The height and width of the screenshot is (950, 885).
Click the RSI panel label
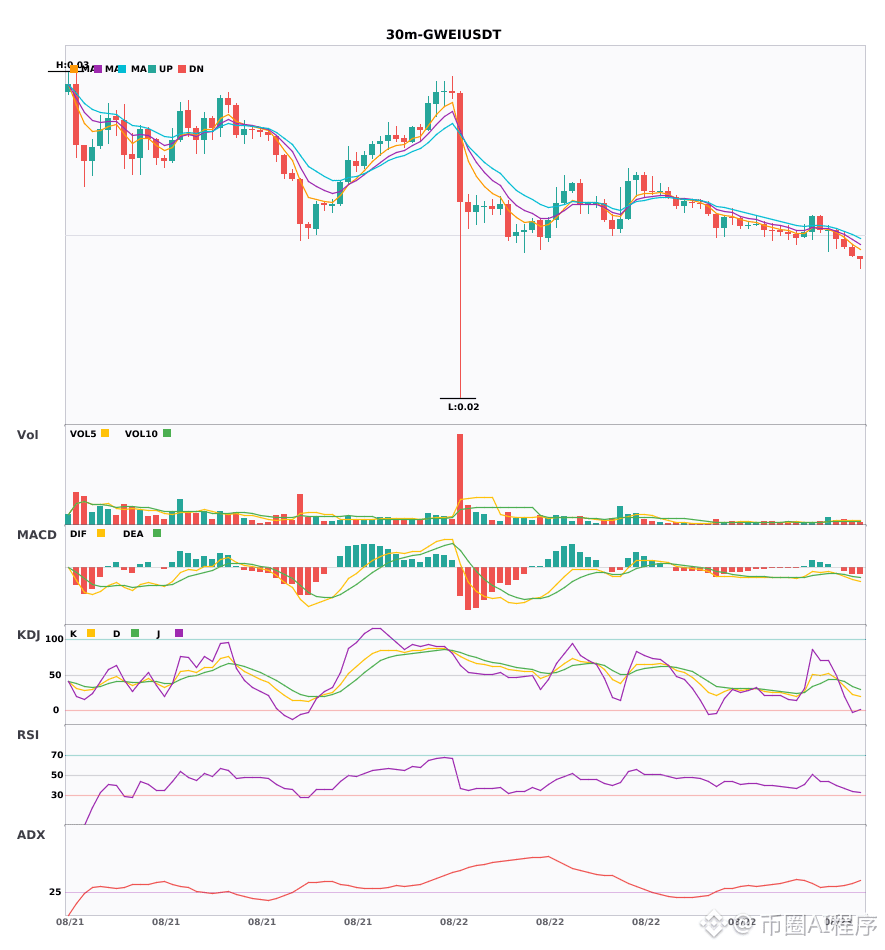tap(28, 735)
